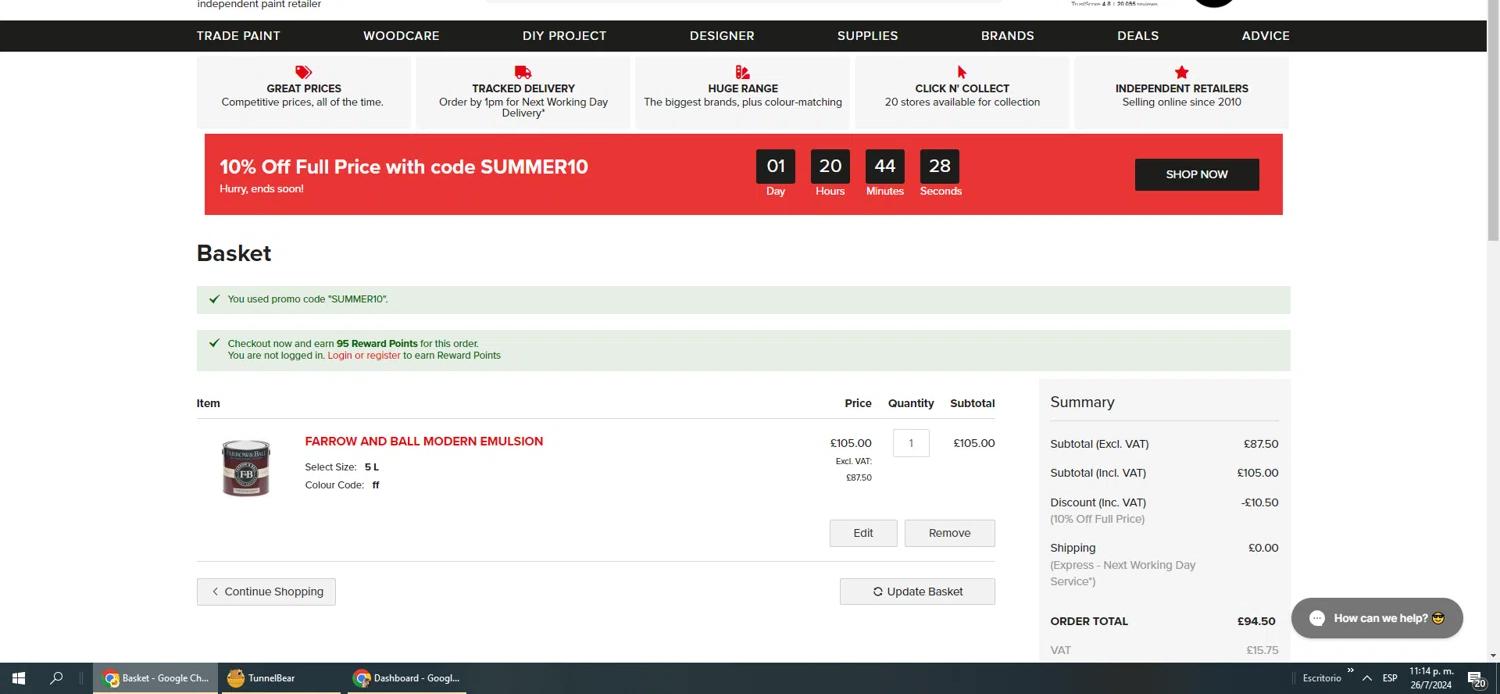Open the BRANDS menu
The height and width of the screenshot is (694, 1500).
(x=1007, y=36)
